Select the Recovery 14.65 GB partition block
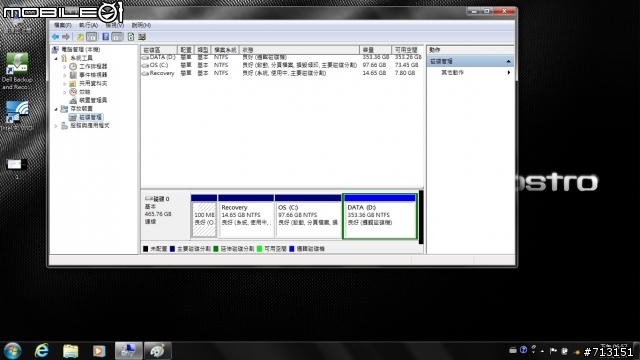This screenshot has height=360, width=640. [x=246, y=216]
